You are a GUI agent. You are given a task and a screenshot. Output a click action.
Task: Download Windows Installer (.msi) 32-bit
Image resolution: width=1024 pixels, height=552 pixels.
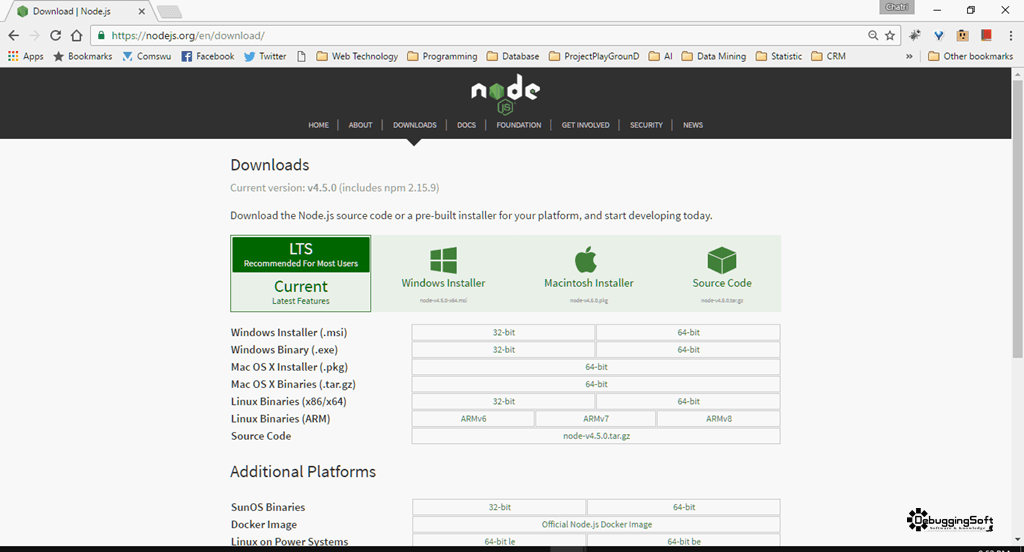pos(504,333)
